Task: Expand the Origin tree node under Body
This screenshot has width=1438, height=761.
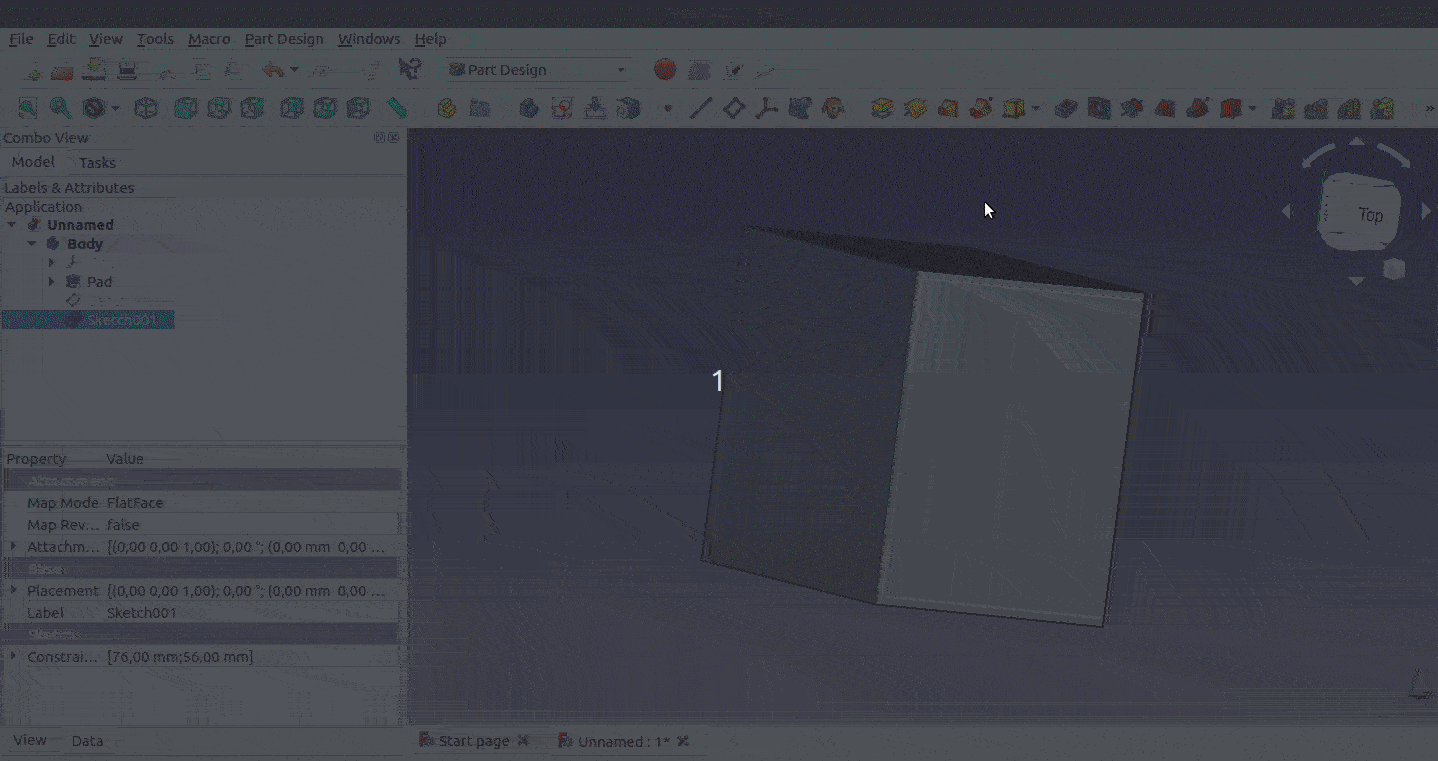Action: tap(52, 263)
